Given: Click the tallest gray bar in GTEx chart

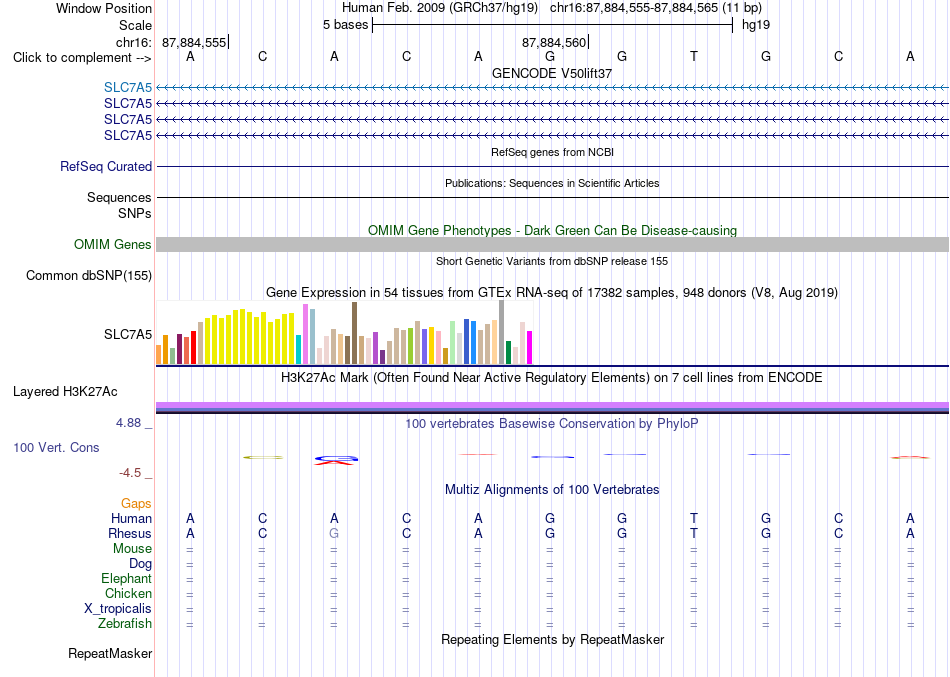Looking at the screenshot, I should coord(501,332).
